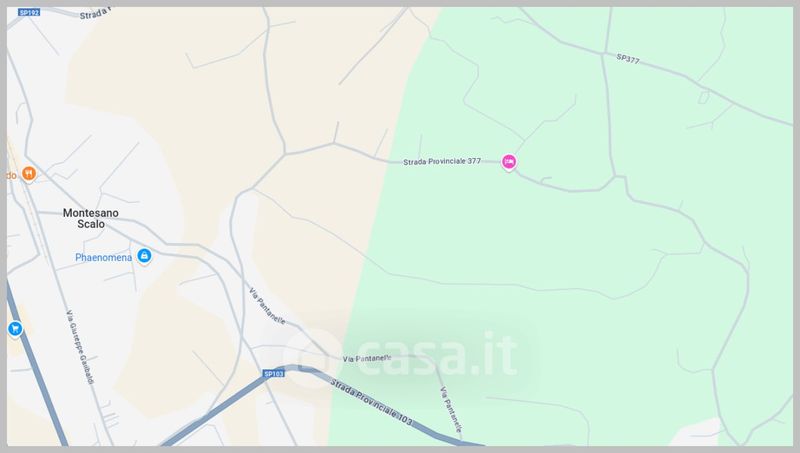
Task: Click the diagonal Via Pantanelle label
Action: [x=267, y=306]
